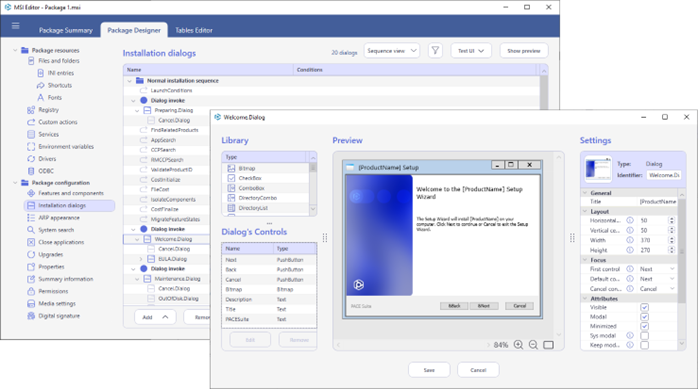The image size is (698, 389).
Task: Switch to the Tables Editor tab
Action: [194, 30]
